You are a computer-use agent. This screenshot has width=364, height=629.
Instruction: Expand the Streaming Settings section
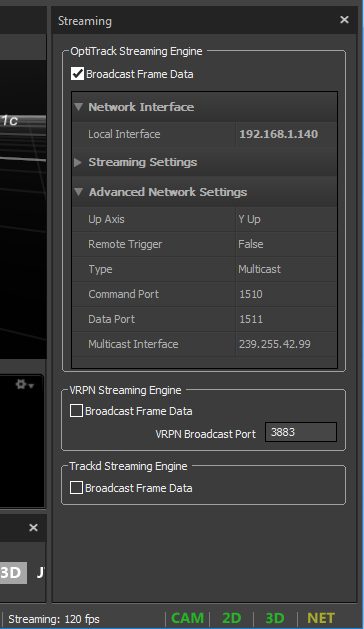pos(78,162)
